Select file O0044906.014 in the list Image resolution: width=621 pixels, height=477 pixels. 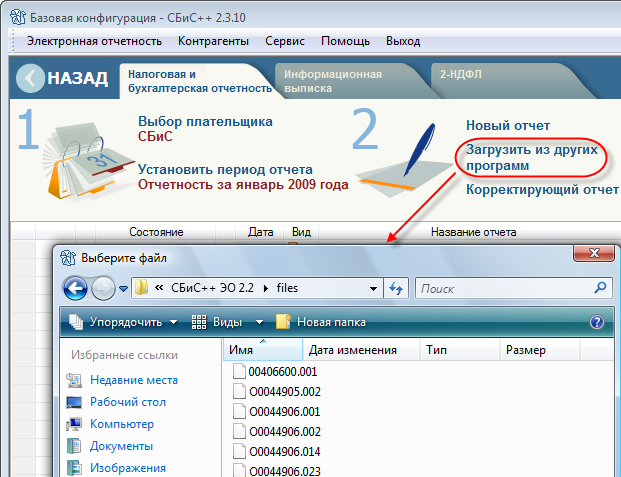click(x=284, y=451)
